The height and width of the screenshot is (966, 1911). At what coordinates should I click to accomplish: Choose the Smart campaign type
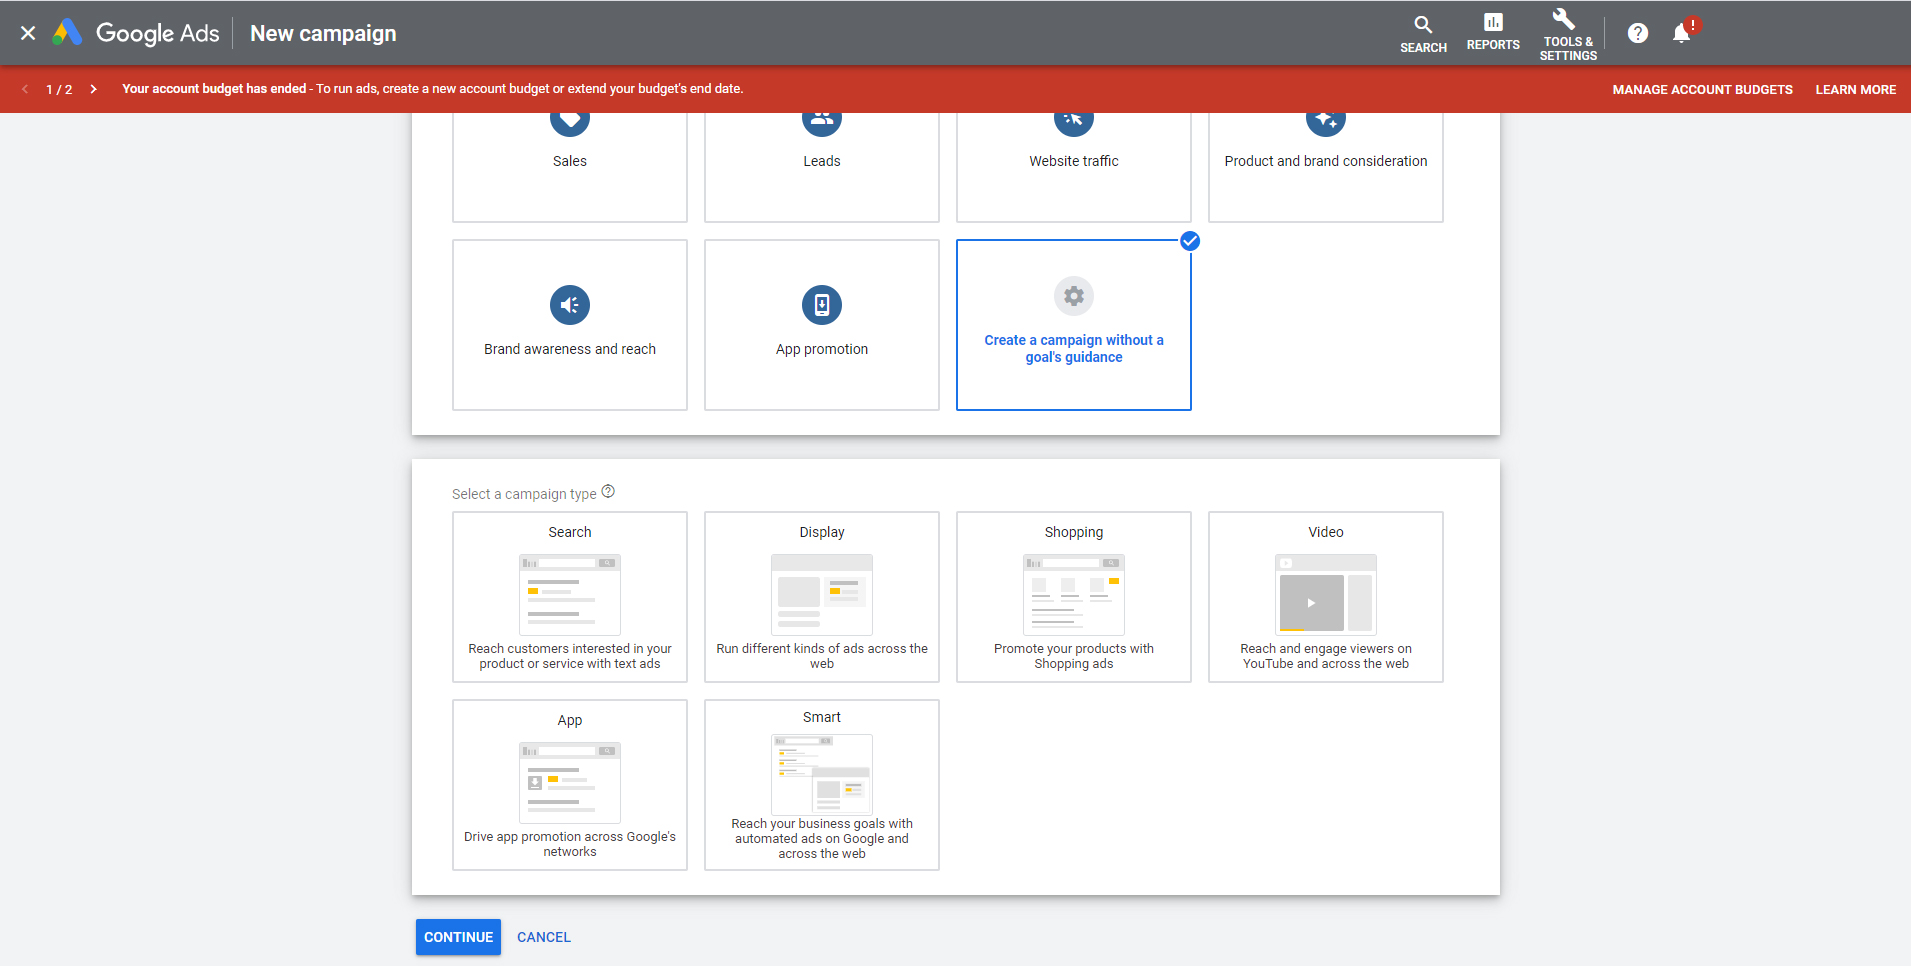(822, 785)
